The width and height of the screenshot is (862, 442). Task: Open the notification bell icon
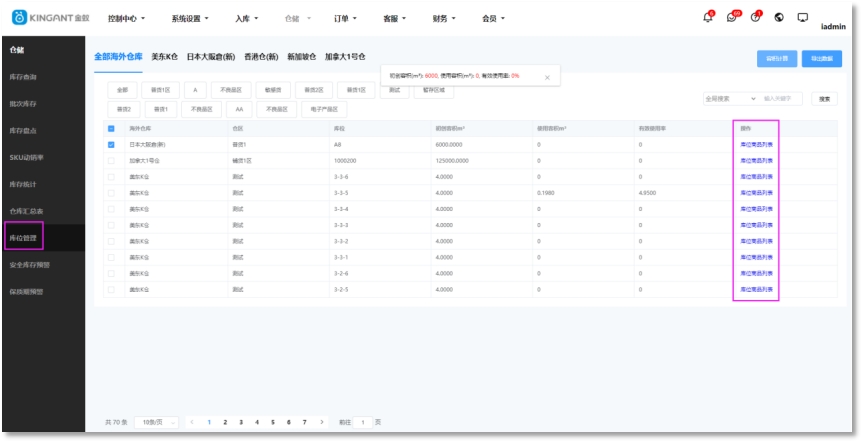pos(708,18)
